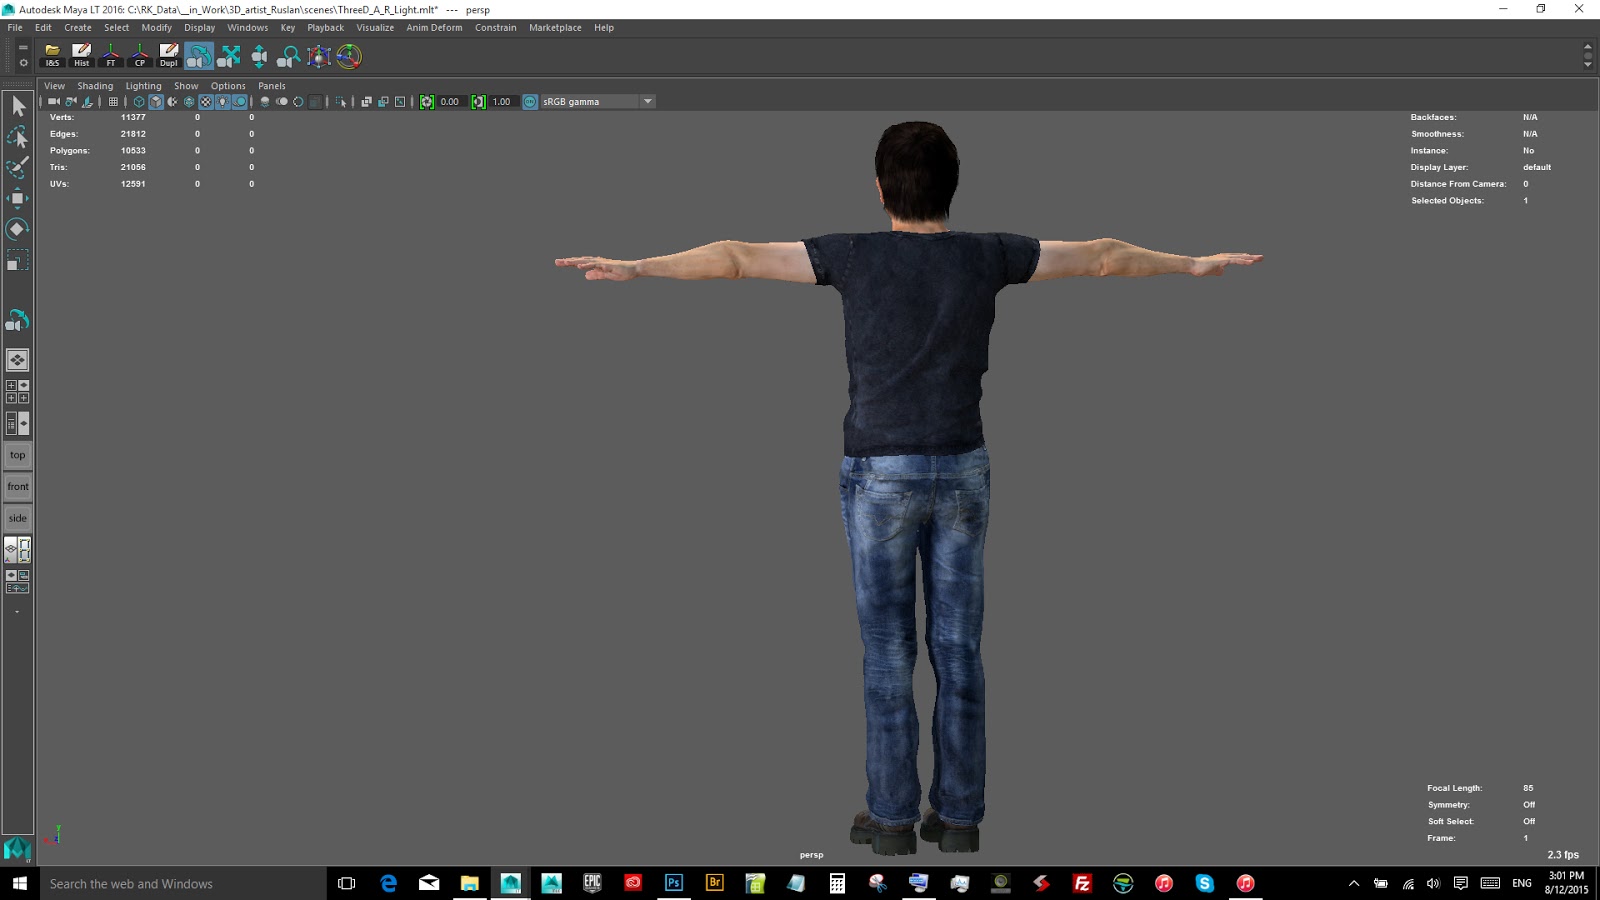Viewport: 1600px width, 900px height.
Task: Open the Anim Deform menu
Action: (434, 28)
